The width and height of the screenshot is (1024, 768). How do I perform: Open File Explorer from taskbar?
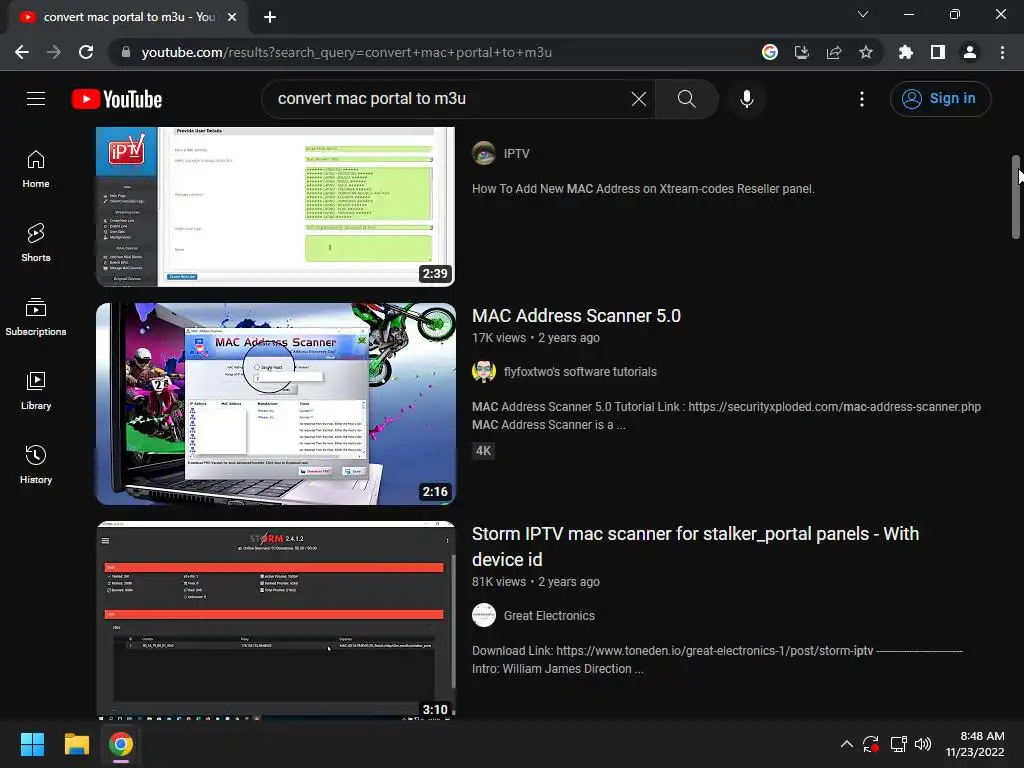[76, 744]
